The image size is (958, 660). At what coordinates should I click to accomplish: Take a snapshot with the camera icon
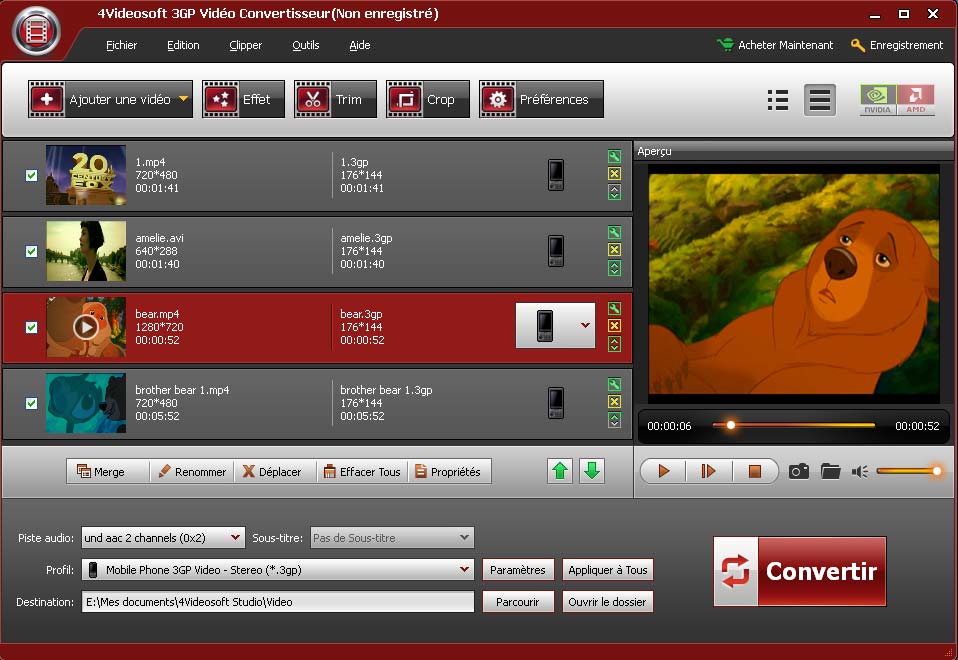(798, 471)
